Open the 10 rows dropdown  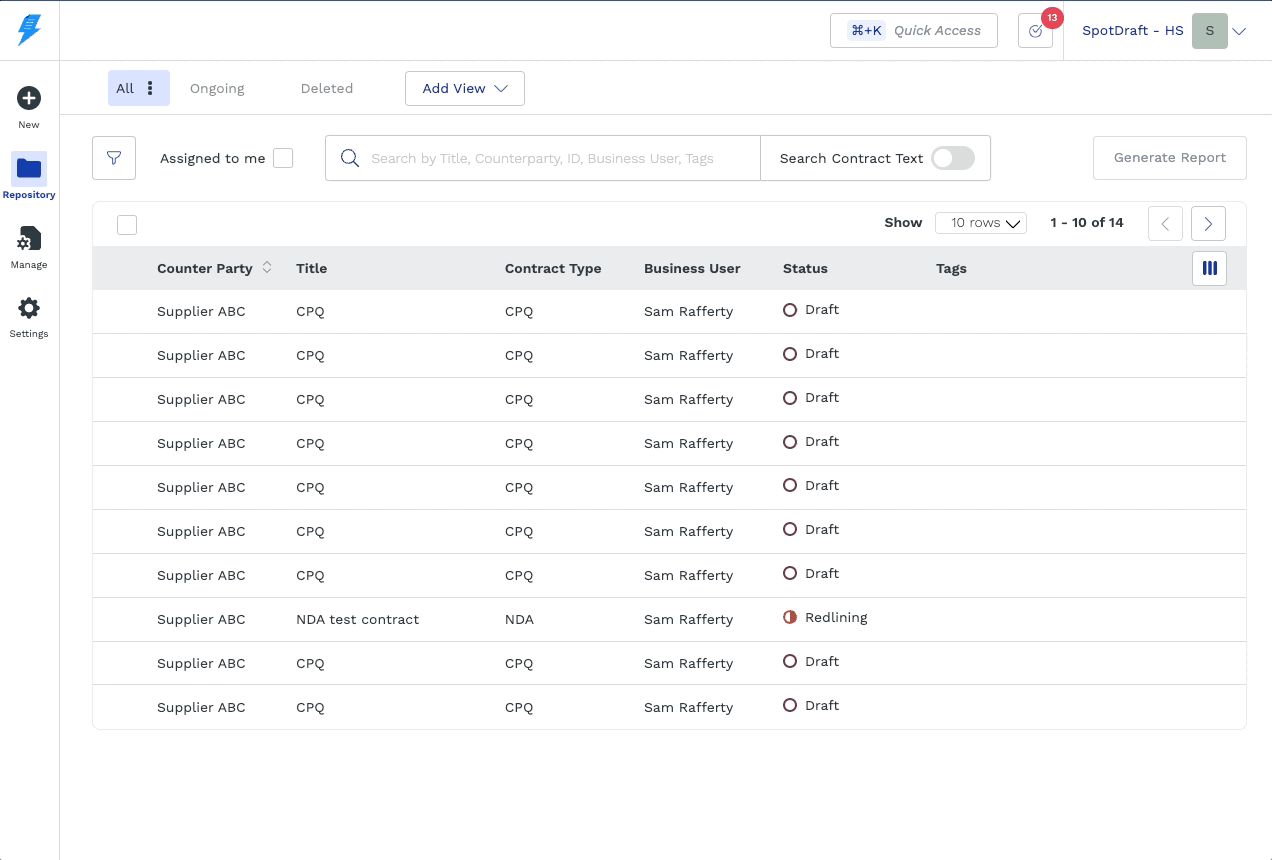(x=980, y=223)
